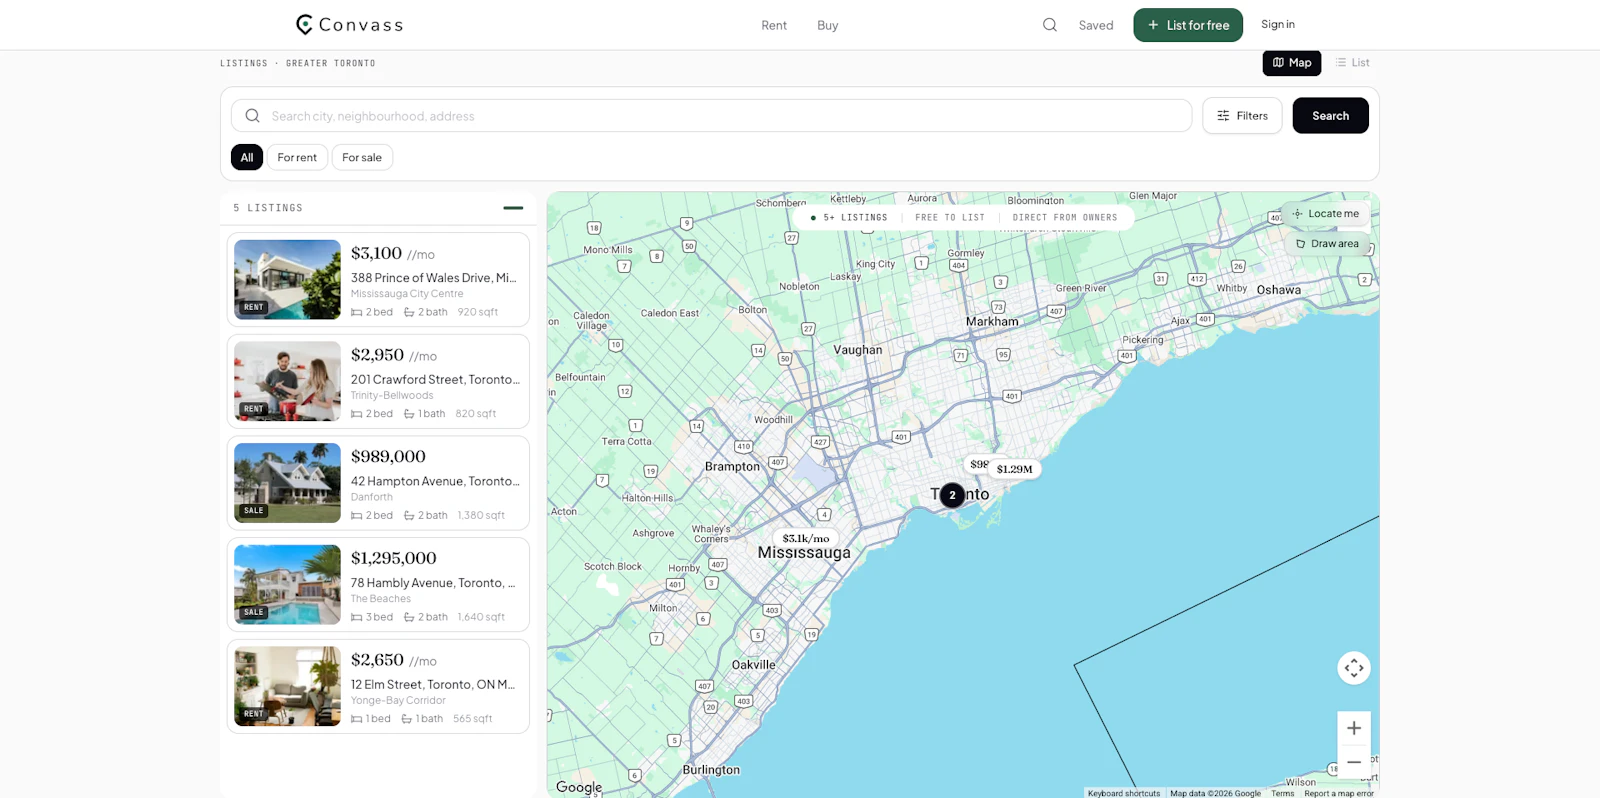Click the $3.1k/mo map price marker
Image resolution: width=1600 pixels, height=798 pixels.
[806, 538]
